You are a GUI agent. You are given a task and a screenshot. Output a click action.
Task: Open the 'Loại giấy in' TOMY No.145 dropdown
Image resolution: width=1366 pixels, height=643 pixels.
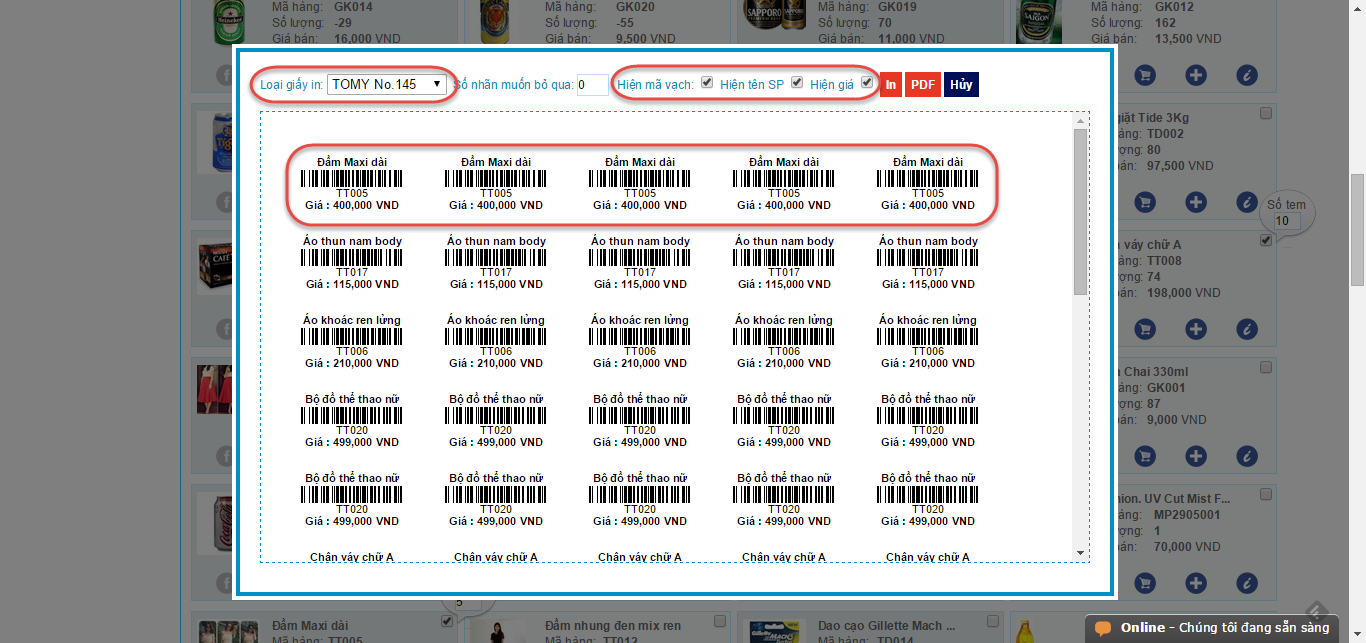coord(387,84)
